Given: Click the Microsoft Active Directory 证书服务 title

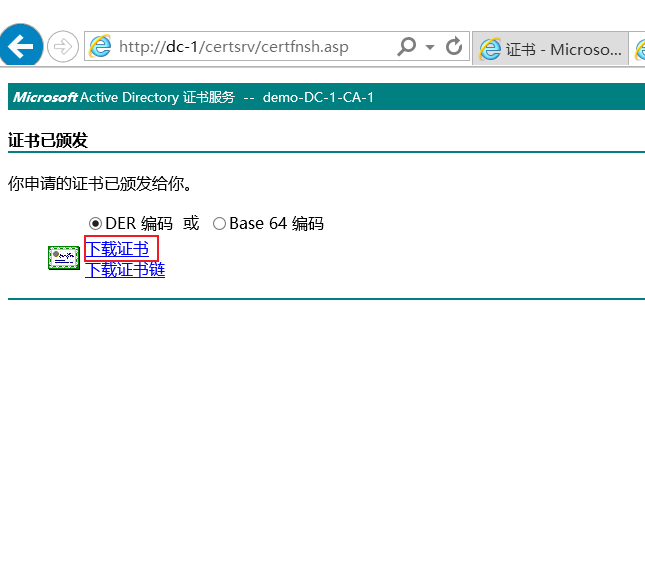Looking at the screenshot, I should [124, 97].
